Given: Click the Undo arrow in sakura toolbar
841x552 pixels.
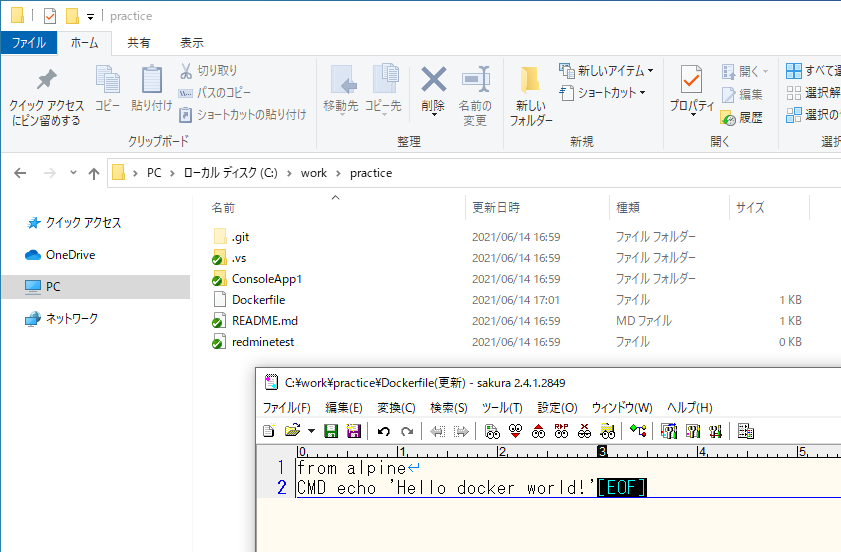Looking at the screenshot, I should point(383,431).
